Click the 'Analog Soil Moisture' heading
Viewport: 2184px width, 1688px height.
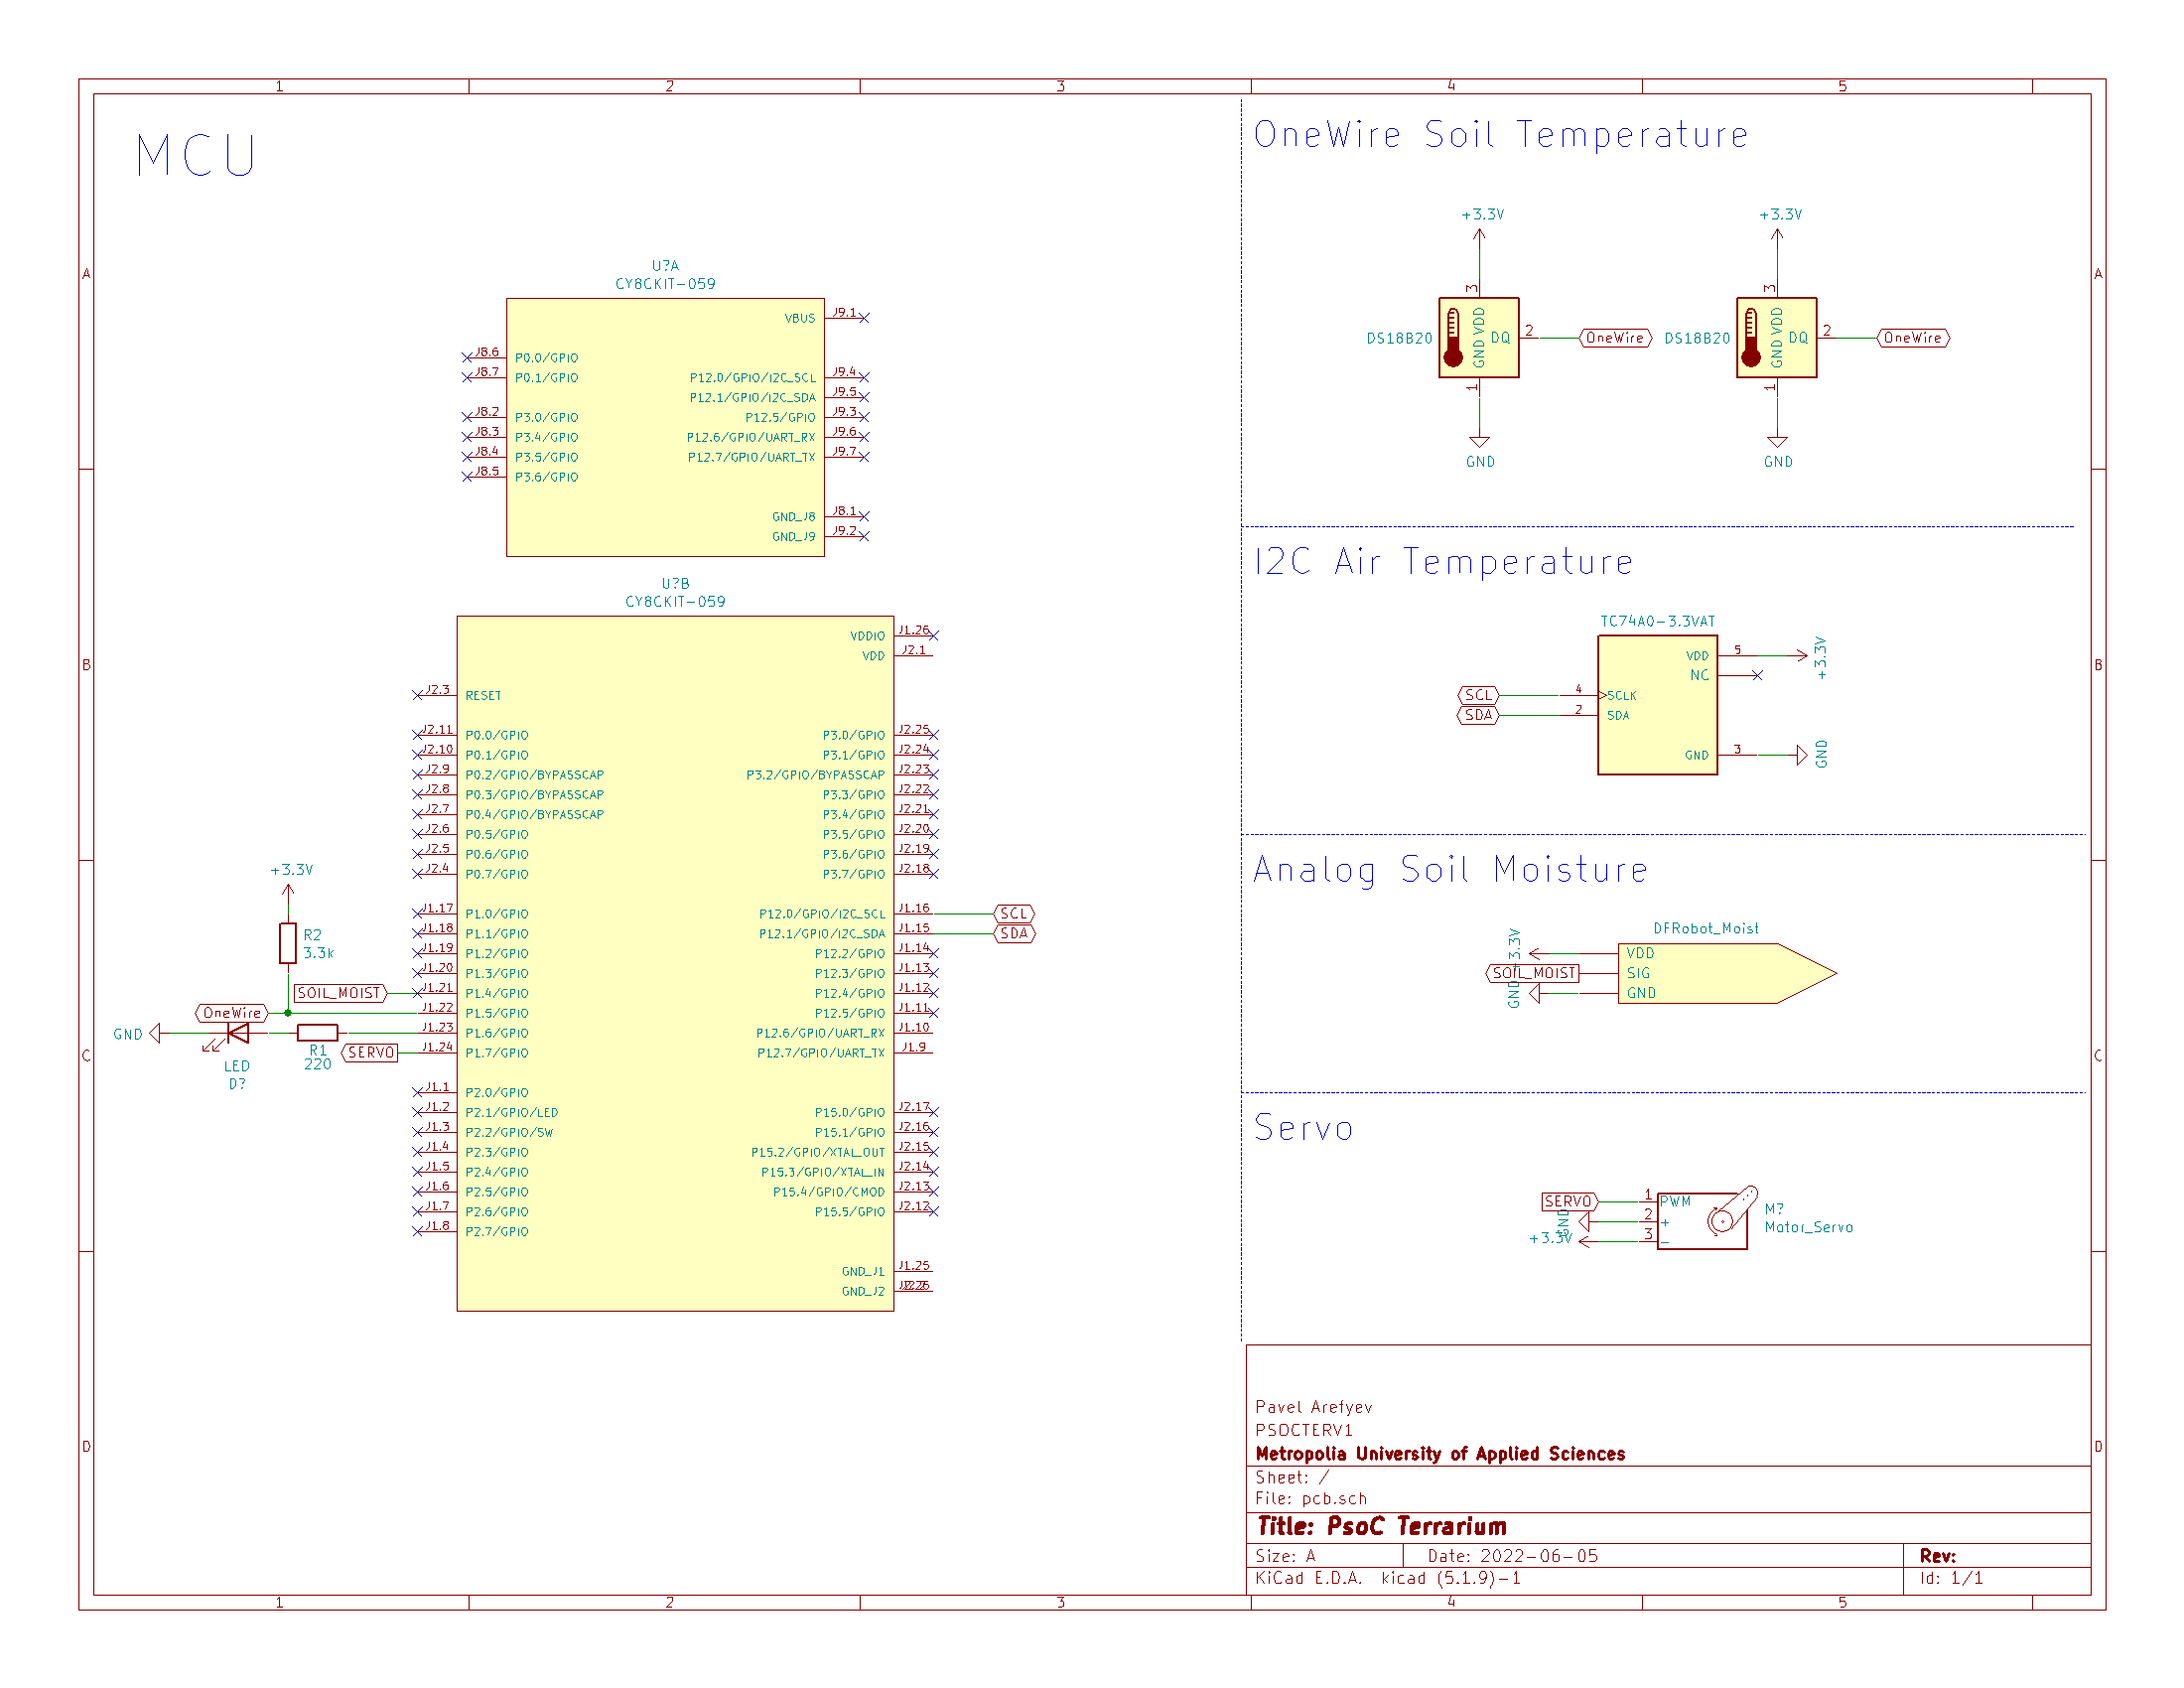coord(1450,869)
